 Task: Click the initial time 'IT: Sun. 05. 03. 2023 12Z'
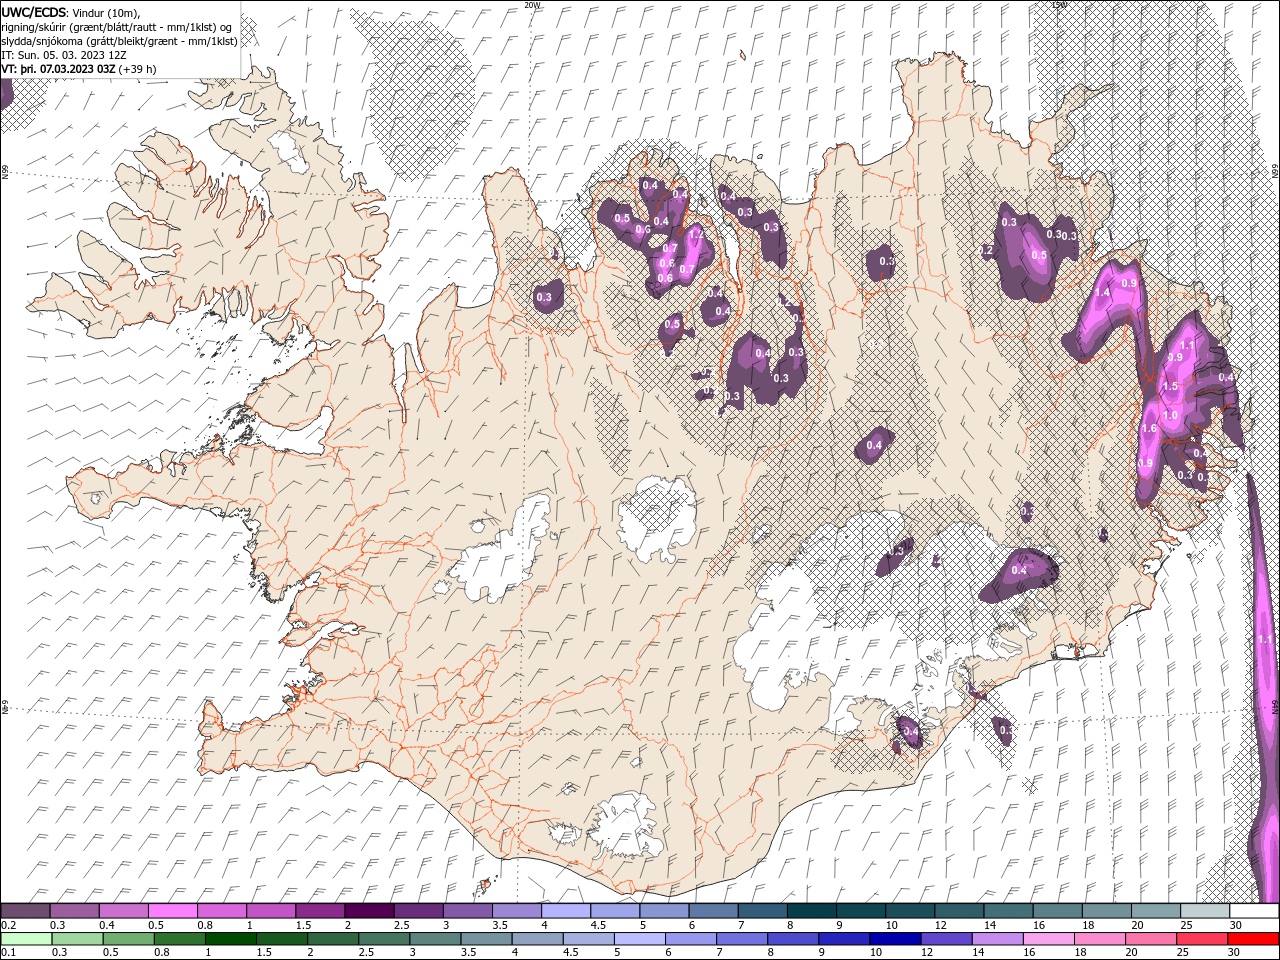62,55
